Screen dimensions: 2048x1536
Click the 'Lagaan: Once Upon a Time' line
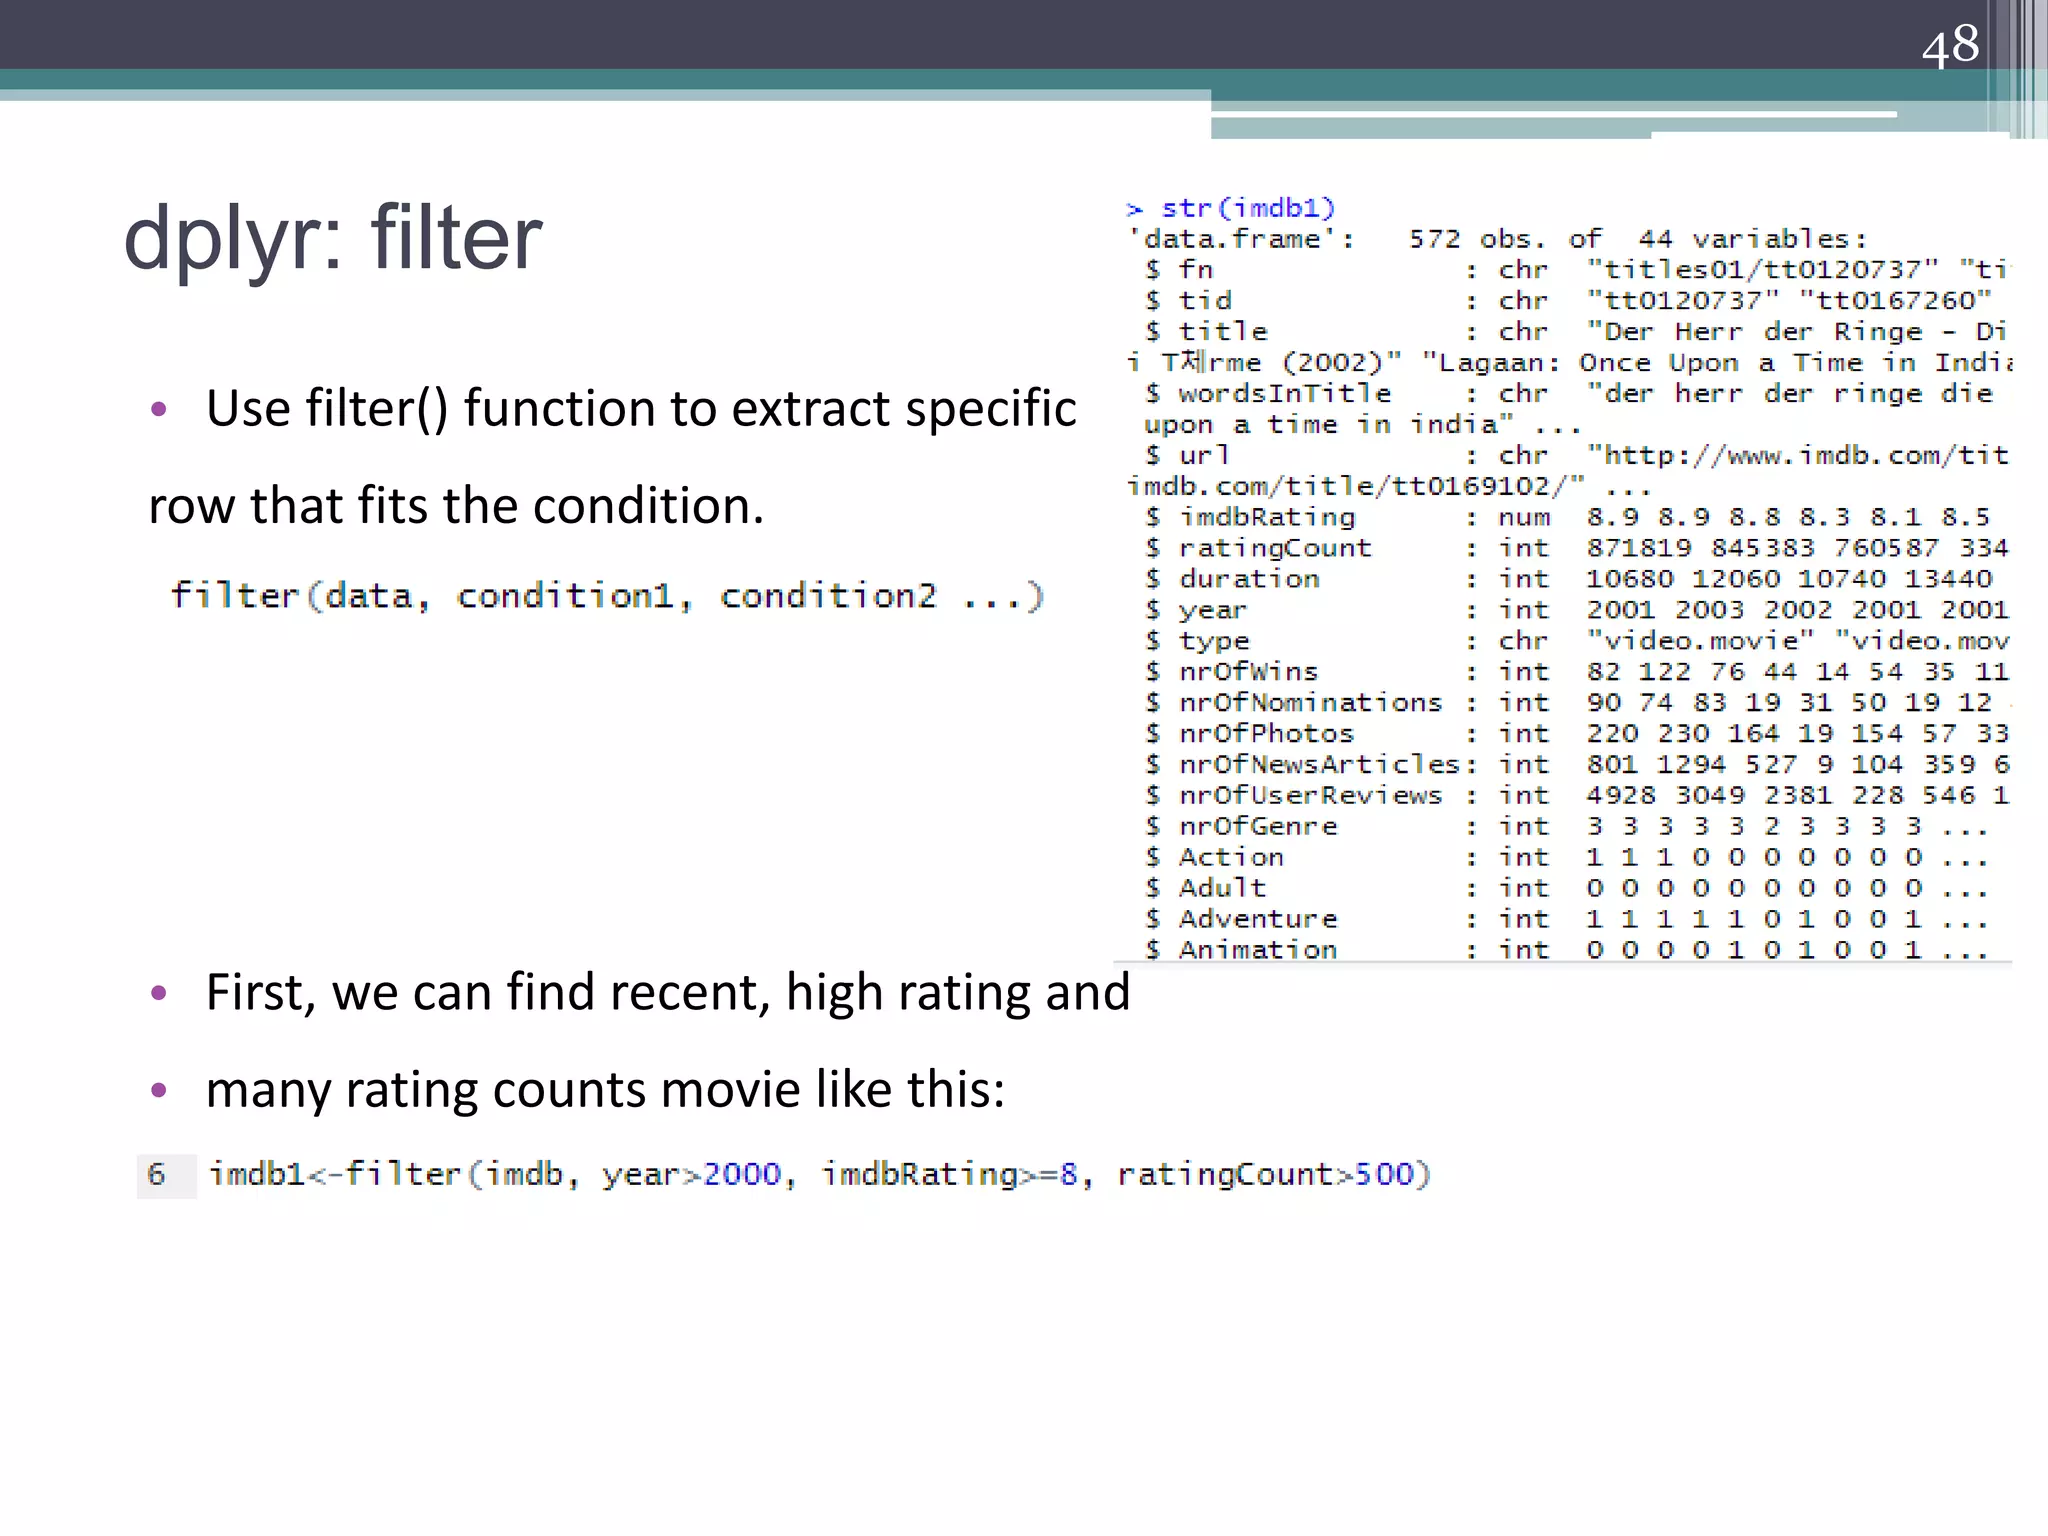pyautogui.click(x=1569, y=363)
